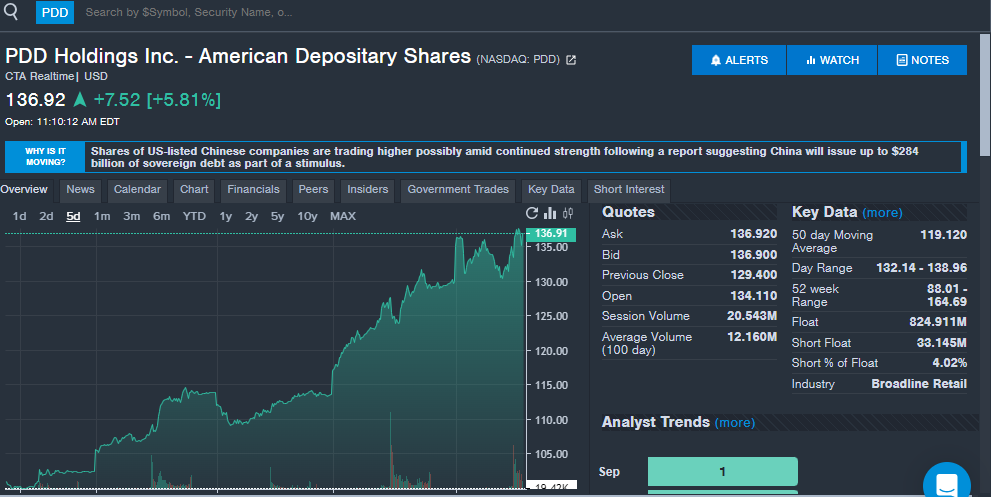991x497 pixels.
Task: Open Analyst Trends (more) link
Action: 735,422
